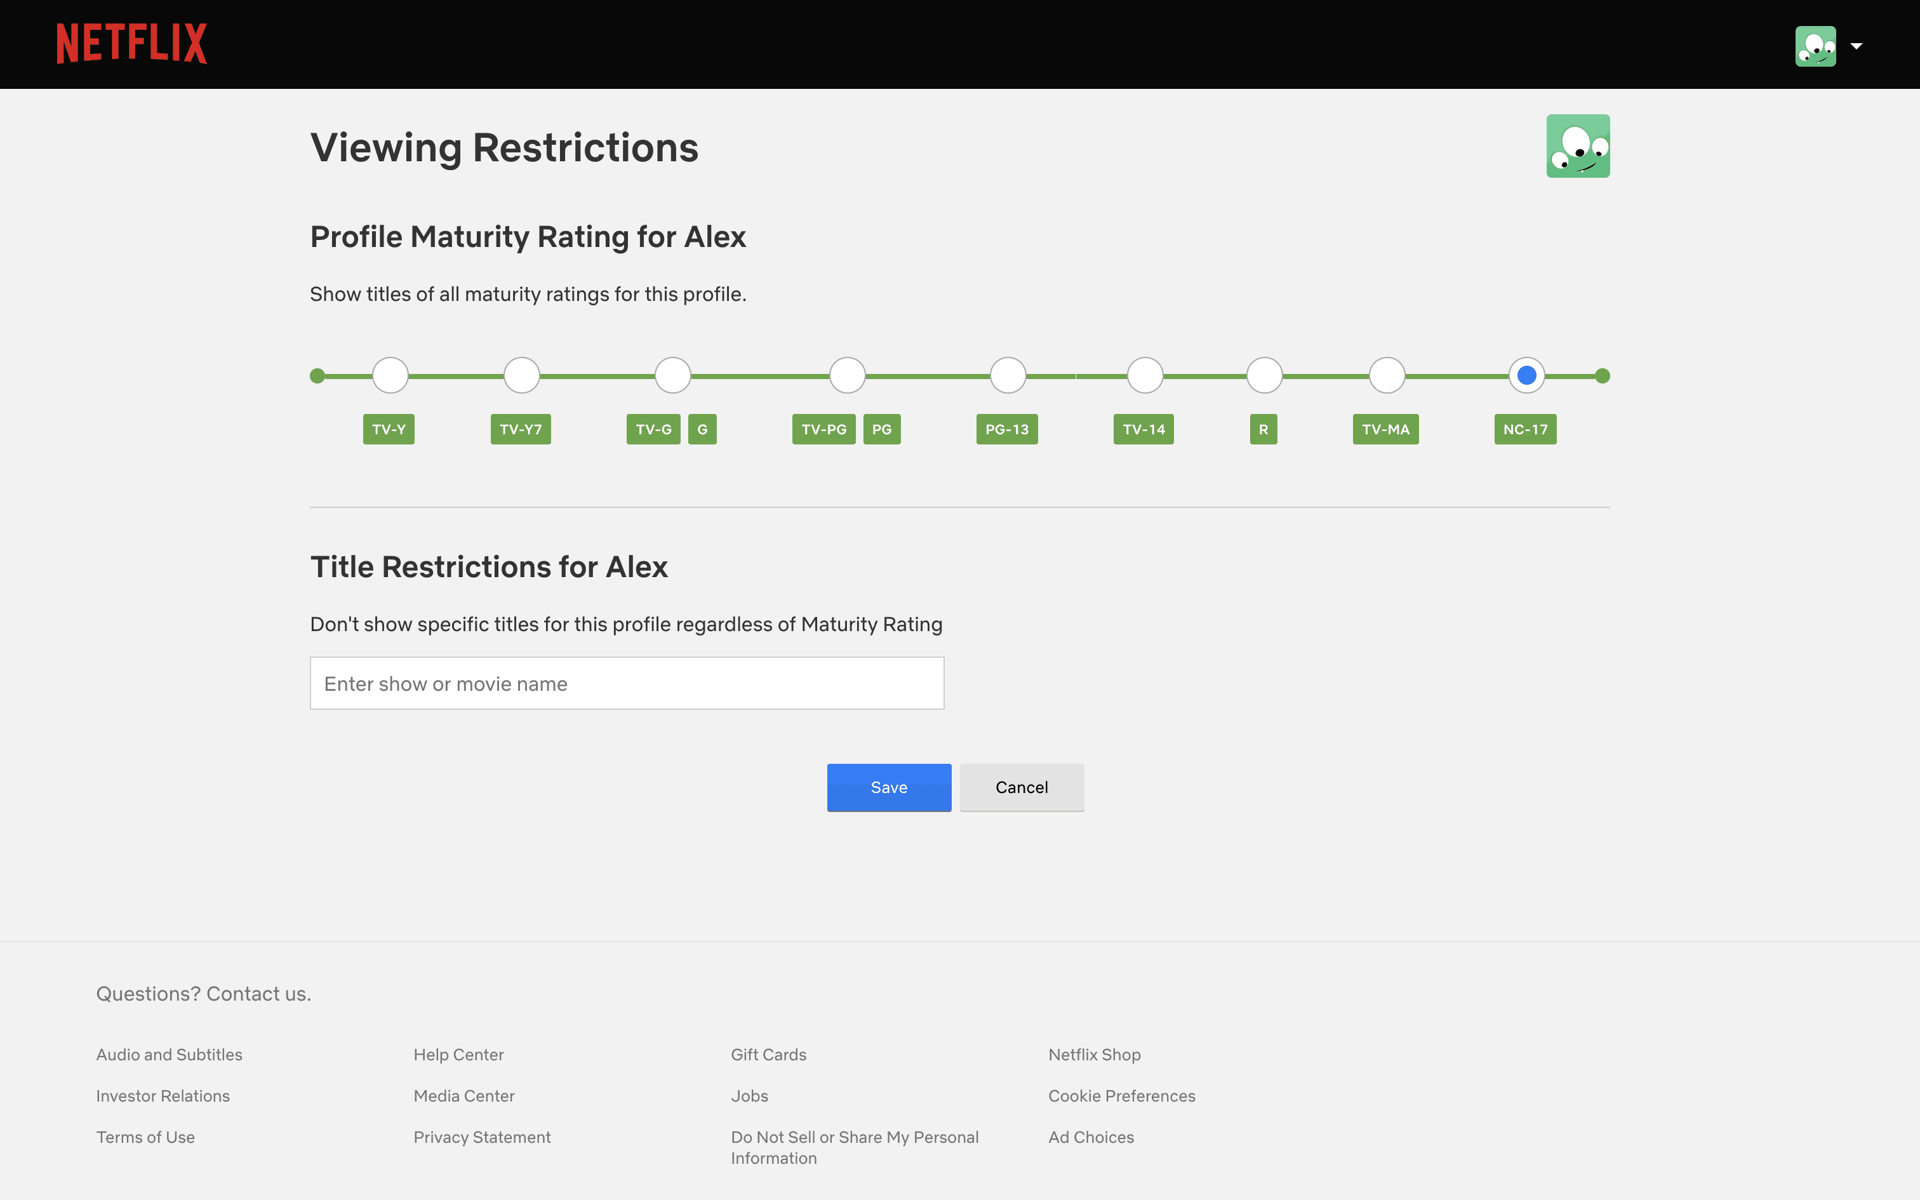Click the TV-14 rating label
This screenshot has width=1920, height=1200.
1144,429
